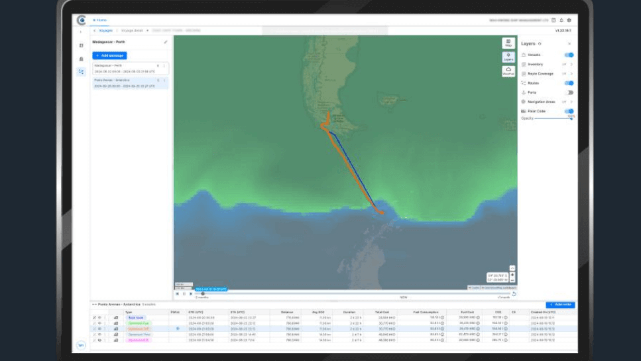Image resolution: width=643 pixels, height=361 pixels.
Task: Open the Home tab
Action: [100, 20]
